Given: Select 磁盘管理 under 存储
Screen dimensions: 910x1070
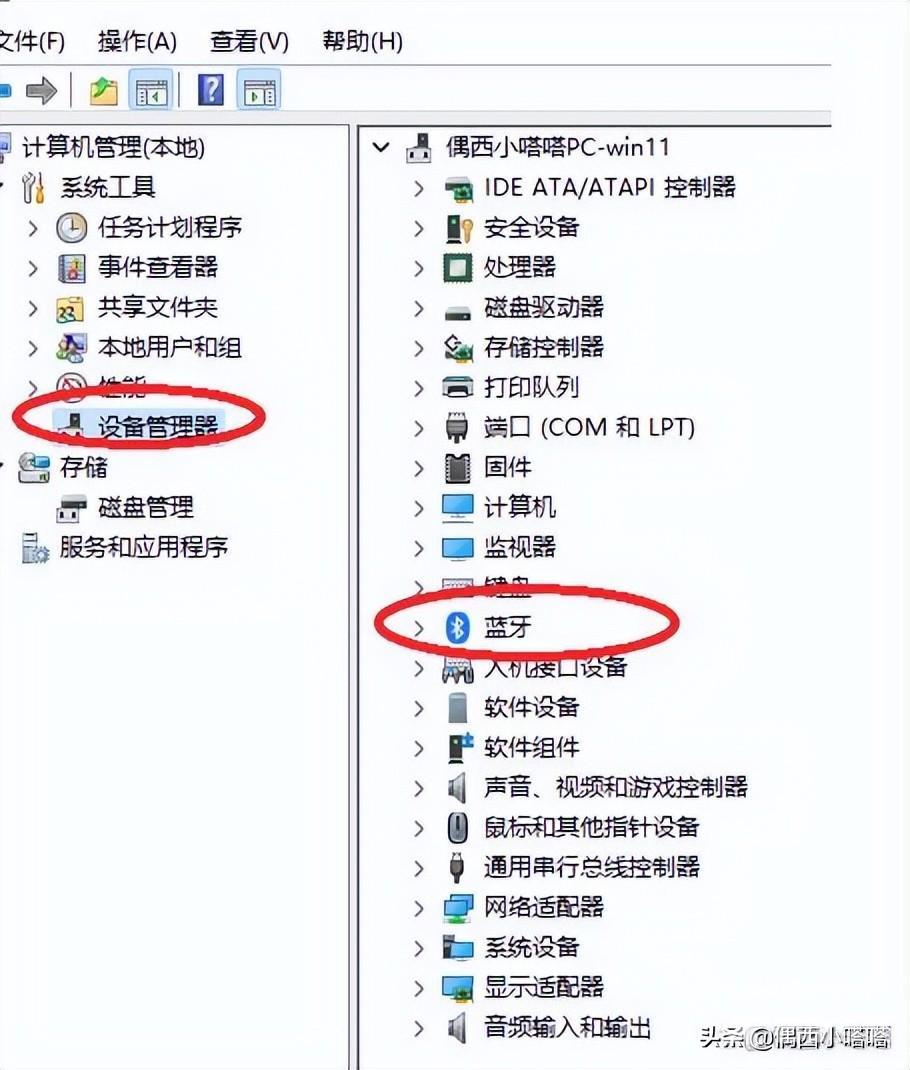Looking at the screenshot, I should 145,507.
